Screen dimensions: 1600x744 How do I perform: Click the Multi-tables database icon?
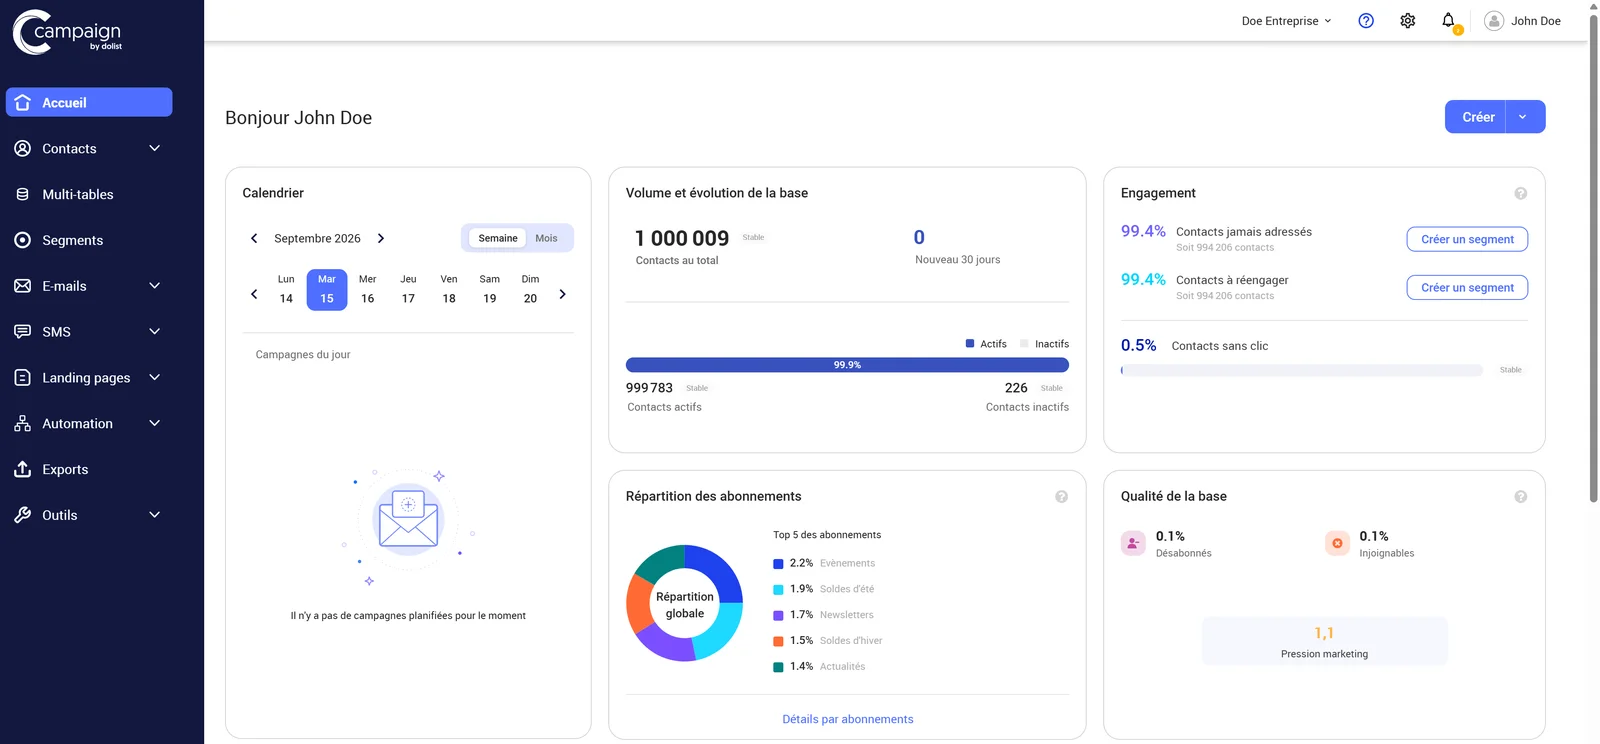click(23, 194)
